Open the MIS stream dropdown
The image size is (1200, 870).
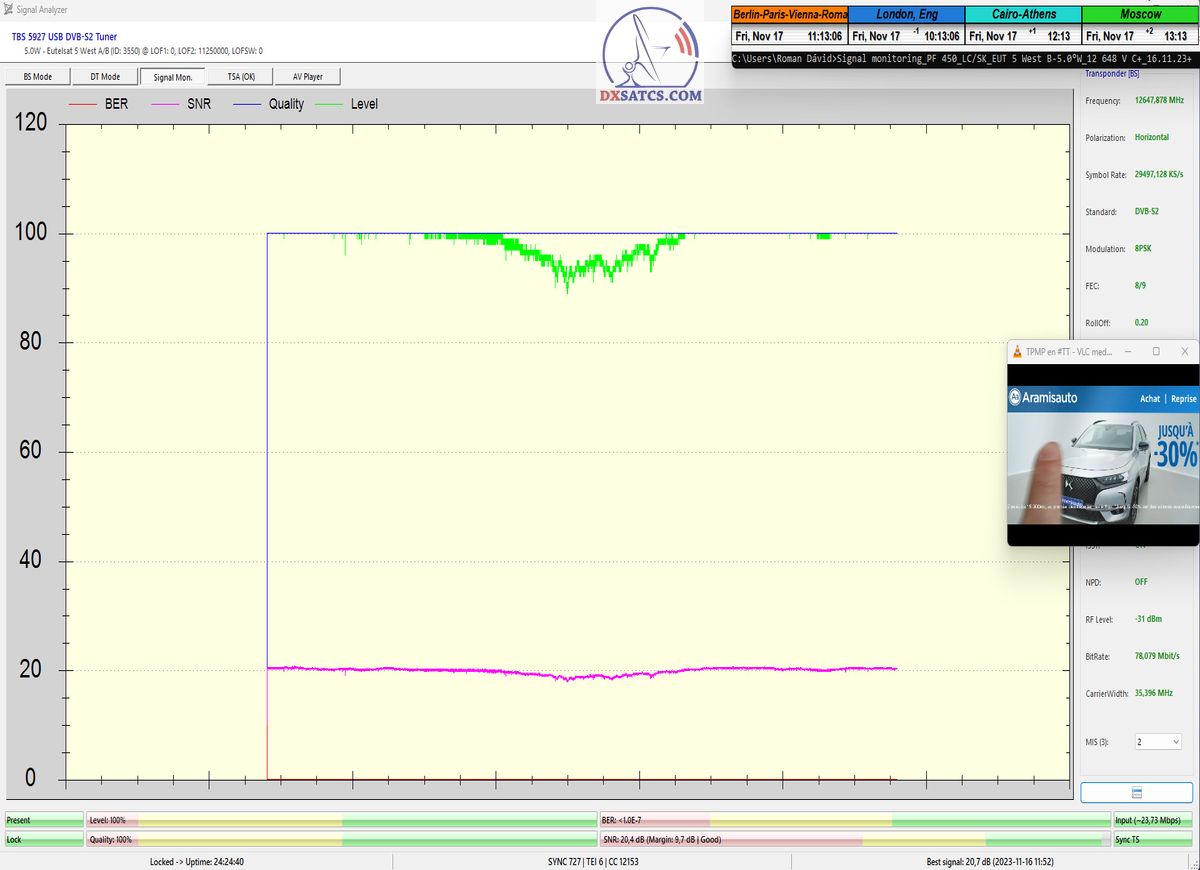[x=1158, y=742]
